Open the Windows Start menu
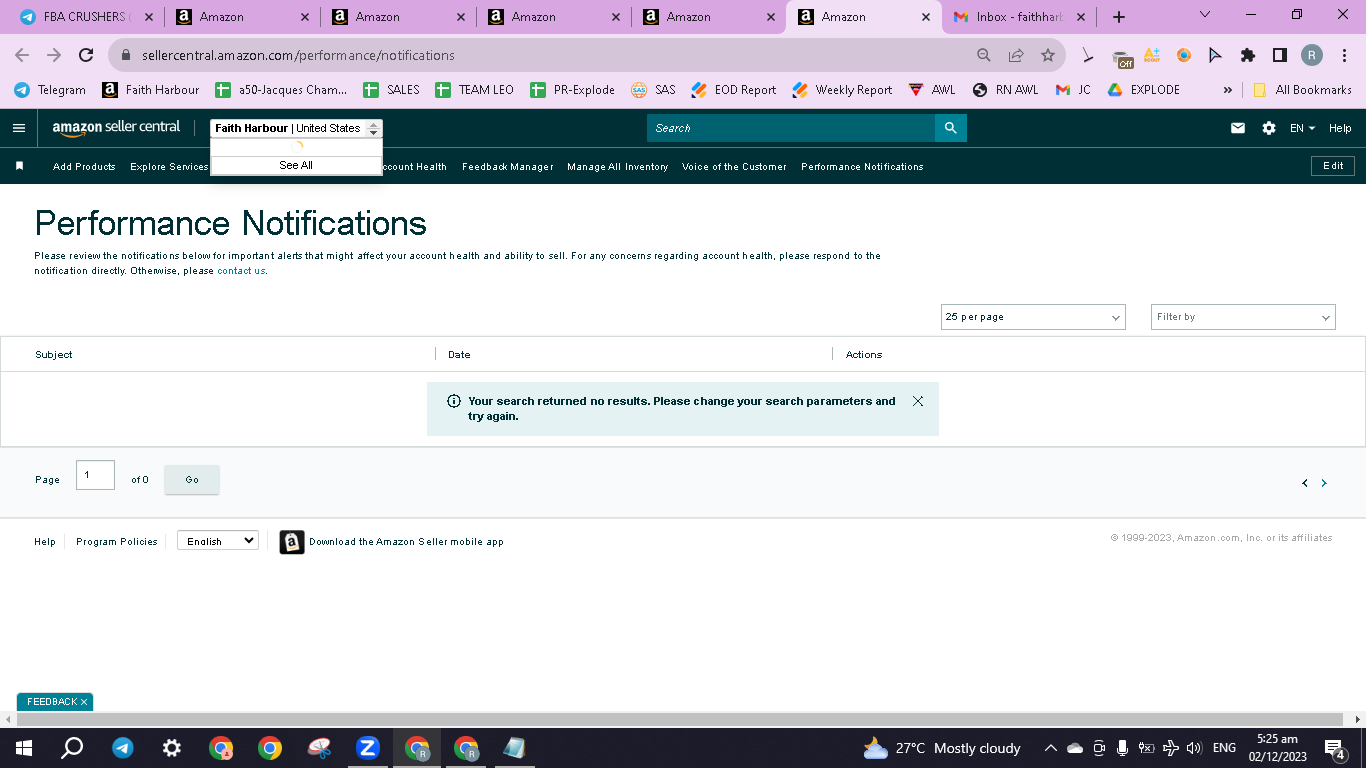Image resolution: width=1366 pixels, height=768 pixels. (x=23, y=748)
